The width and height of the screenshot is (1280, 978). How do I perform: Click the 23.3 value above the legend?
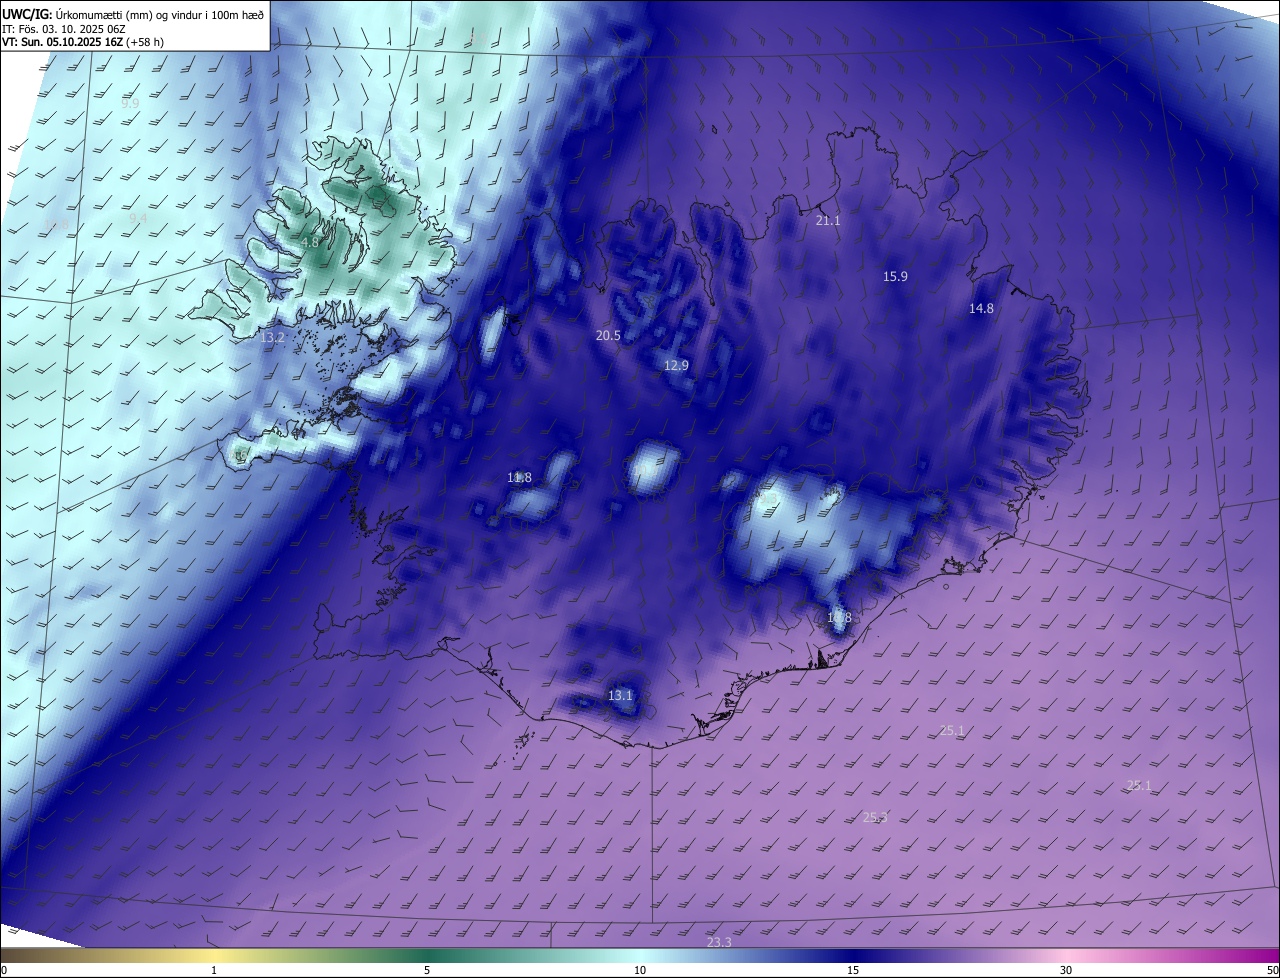point(719,942)
